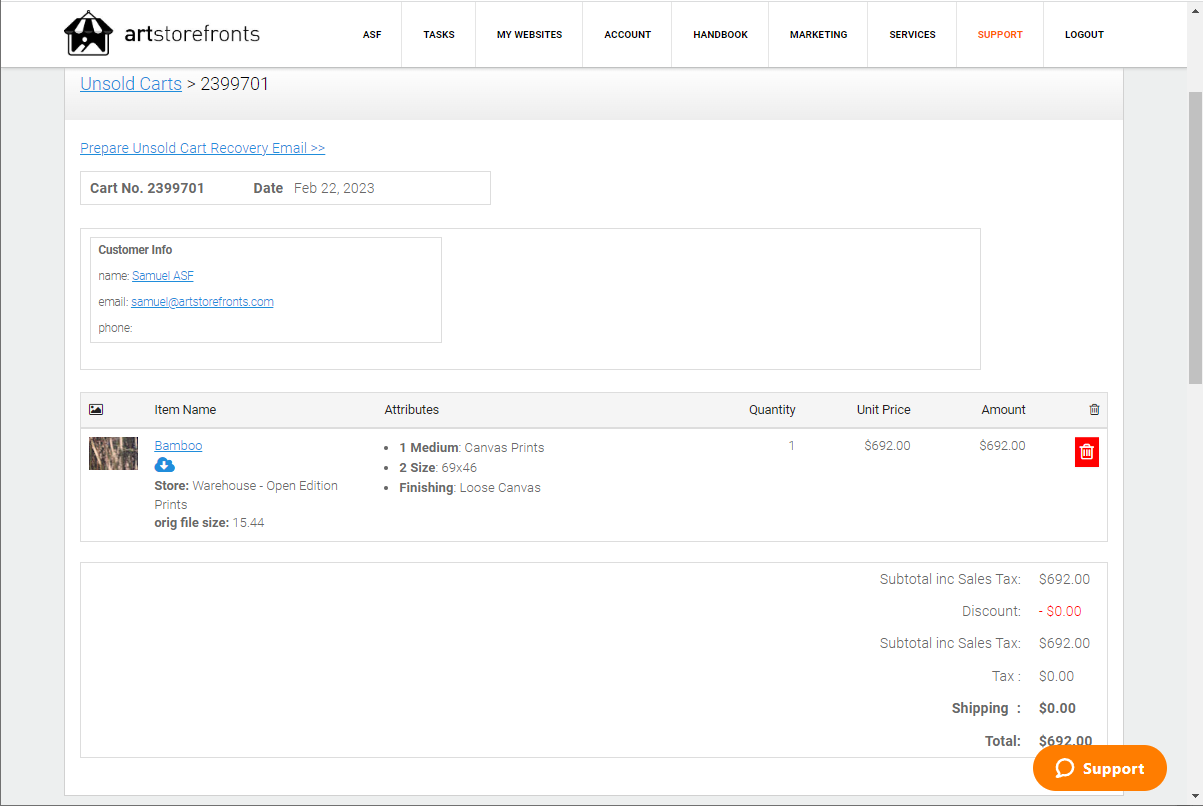Click the page vertical scrollbar

pyautogui.click(x=1195, y=240)
